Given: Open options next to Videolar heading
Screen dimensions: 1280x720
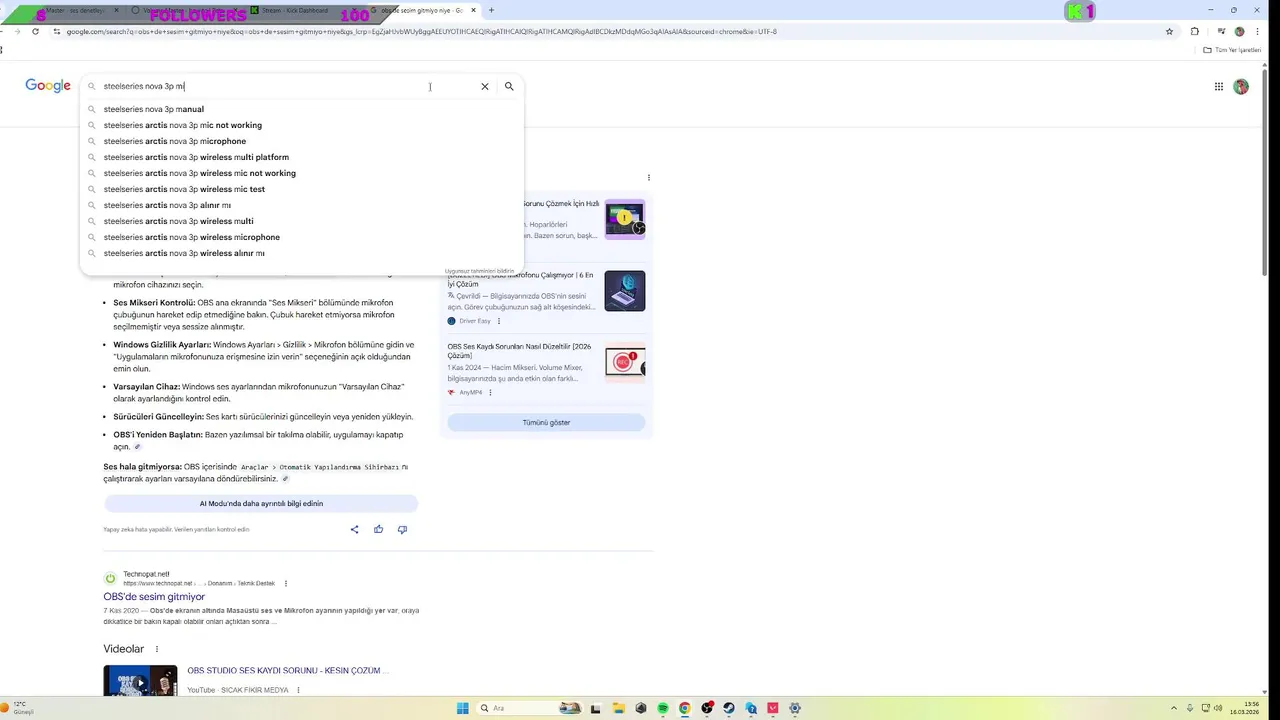Looking at the screenshot, I should (x=157, y=649).
